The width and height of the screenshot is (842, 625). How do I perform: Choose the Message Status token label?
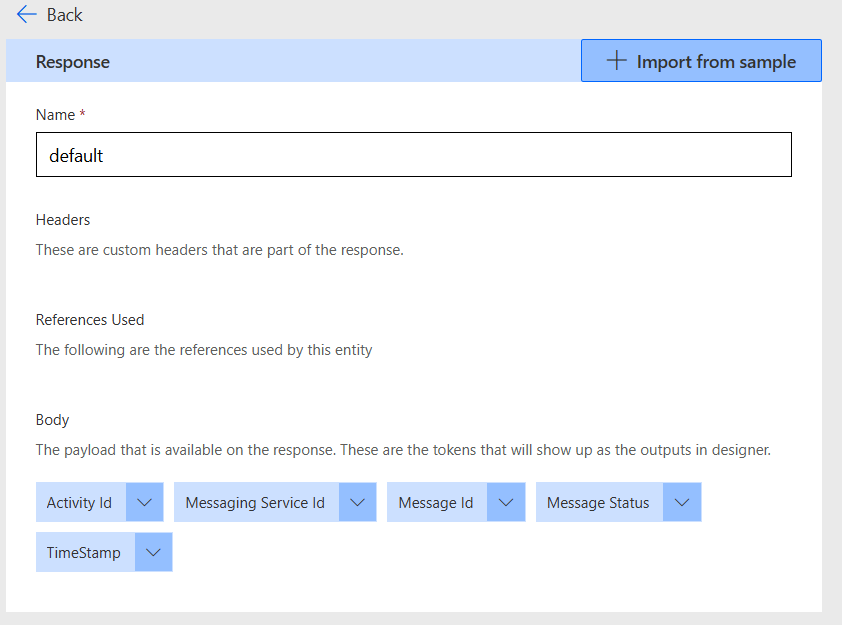coord(598,503)
